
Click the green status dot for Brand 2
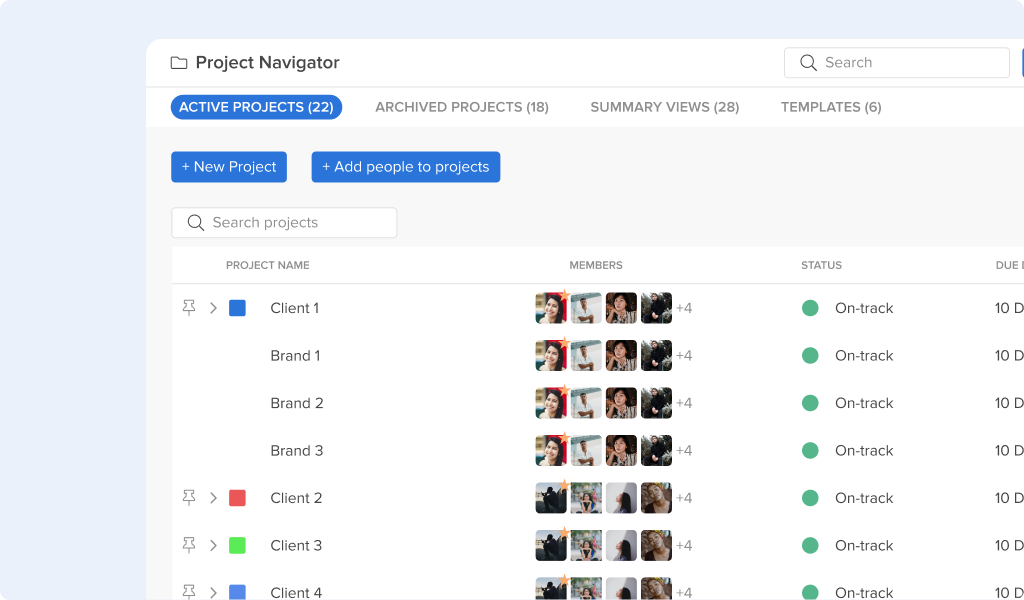click(x=810, y=403)
